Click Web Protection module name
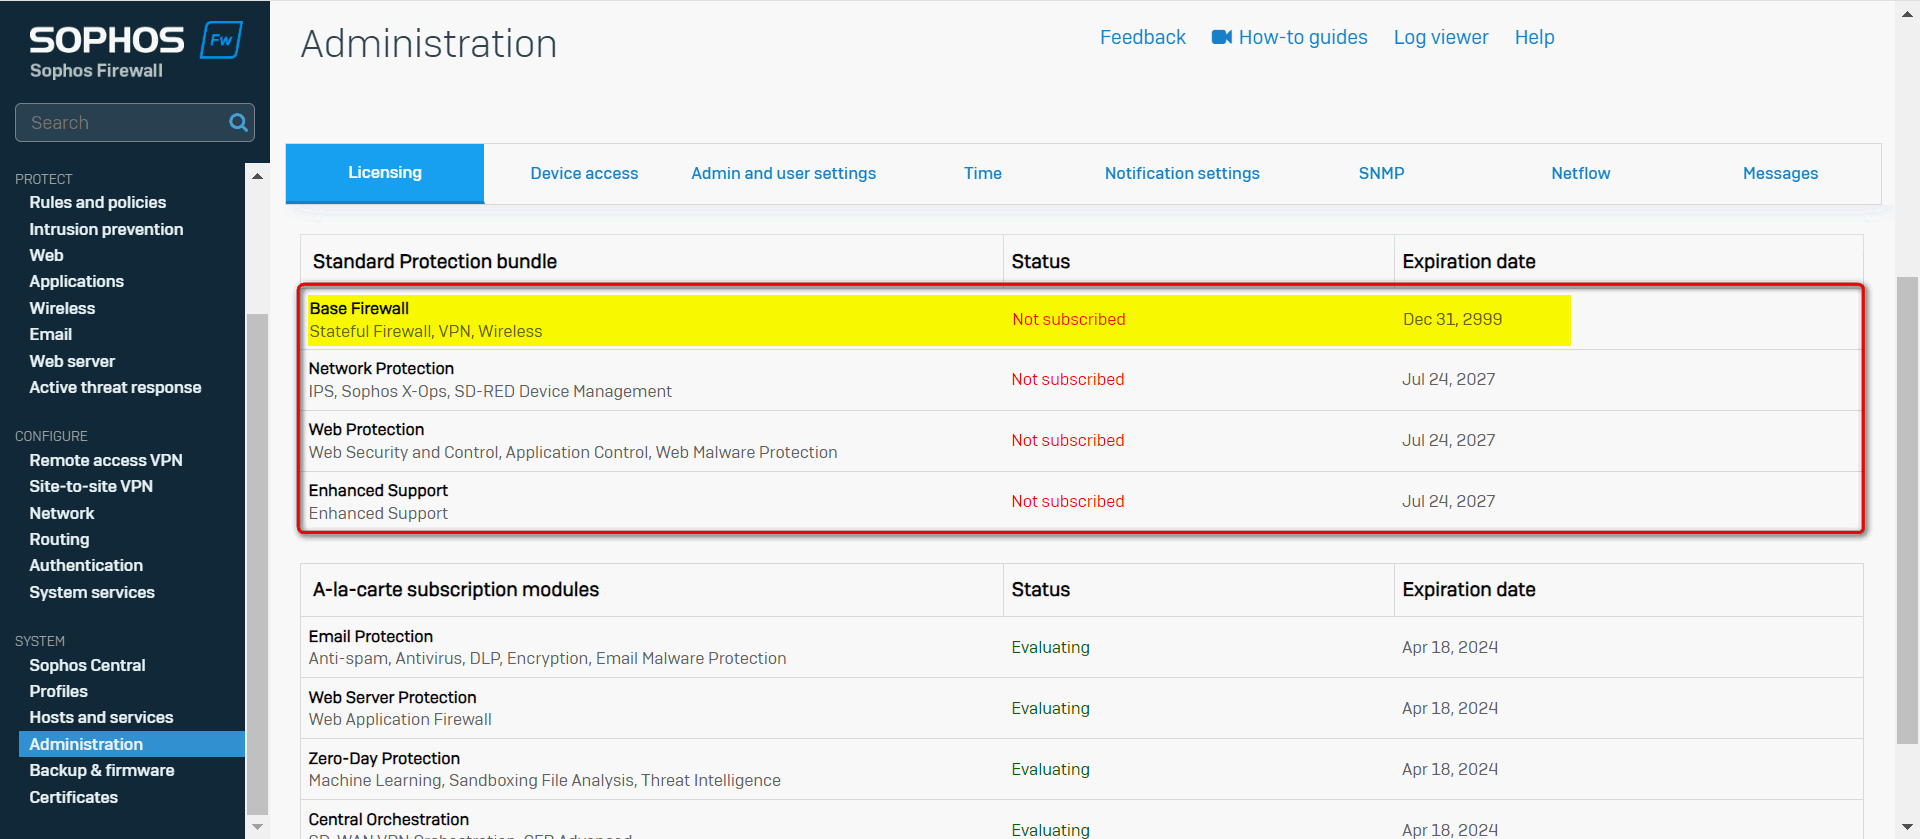Viewport: 1920px width, 839px height. [366, 429]
